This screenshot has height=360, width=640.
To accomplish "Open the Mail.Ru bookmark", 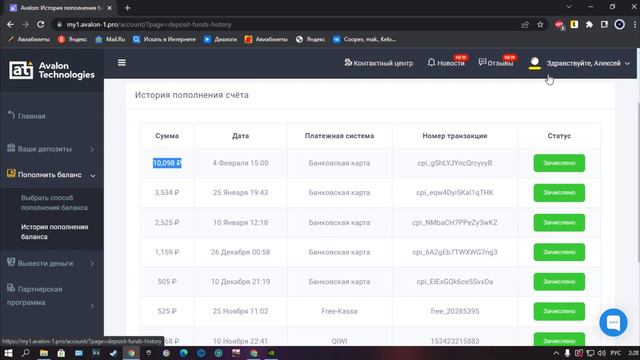I will (110, 39).
